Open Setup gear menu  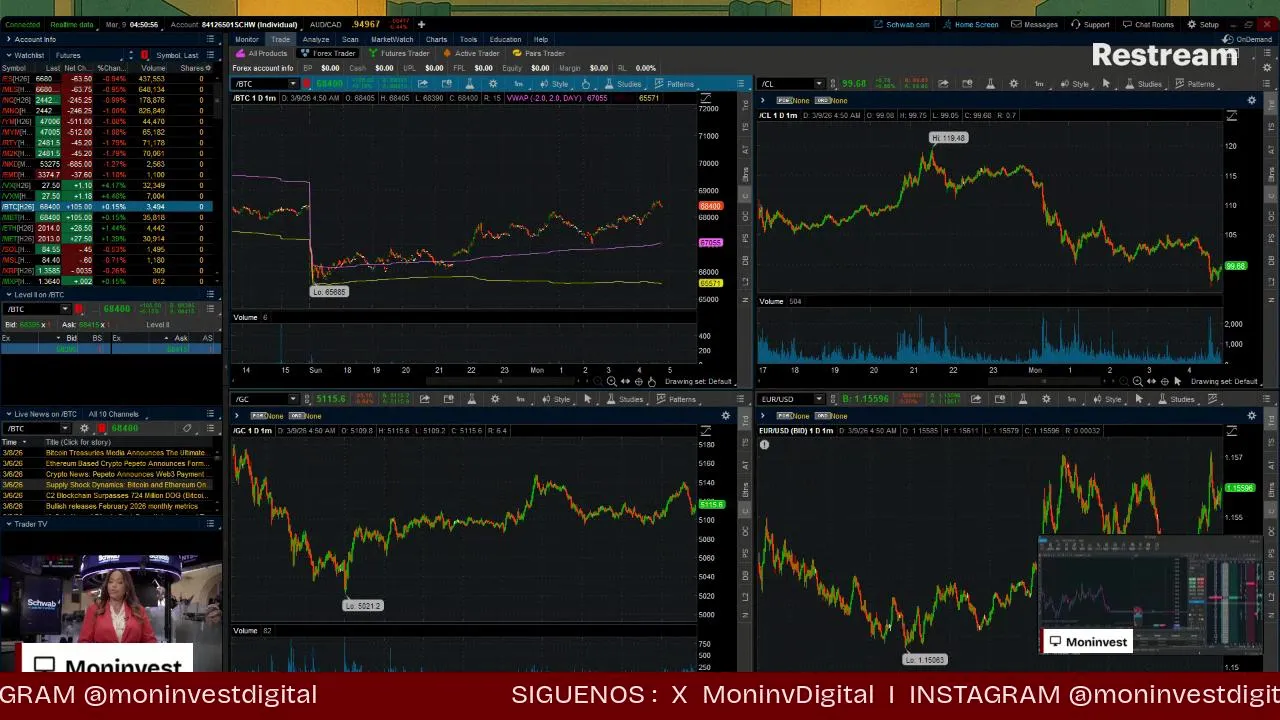(x=1203, y=24)
